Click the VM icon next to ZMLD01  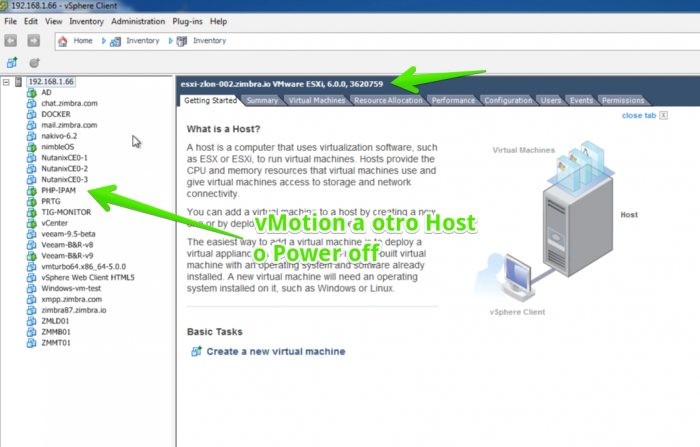coord(31,321)
